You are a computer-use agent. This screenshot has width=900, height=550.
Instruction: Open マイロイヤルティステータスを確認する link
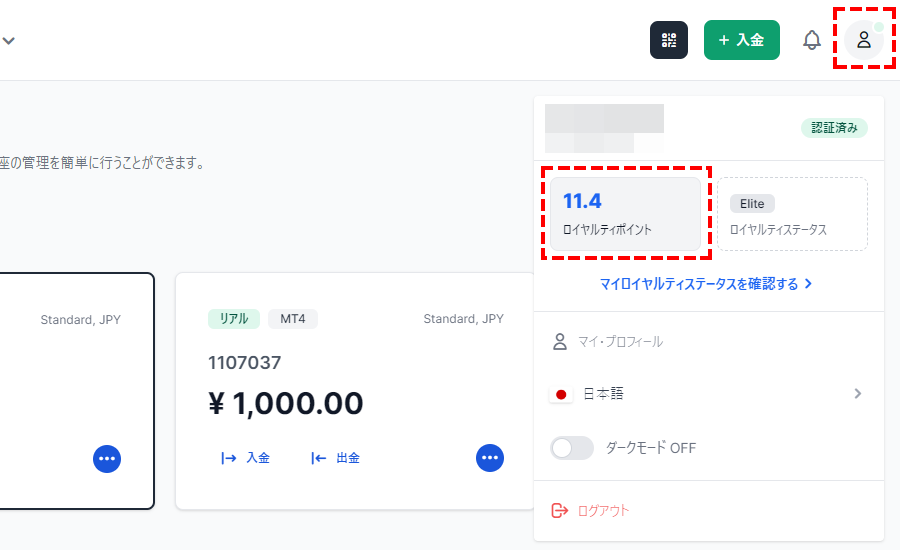(706, 284)
